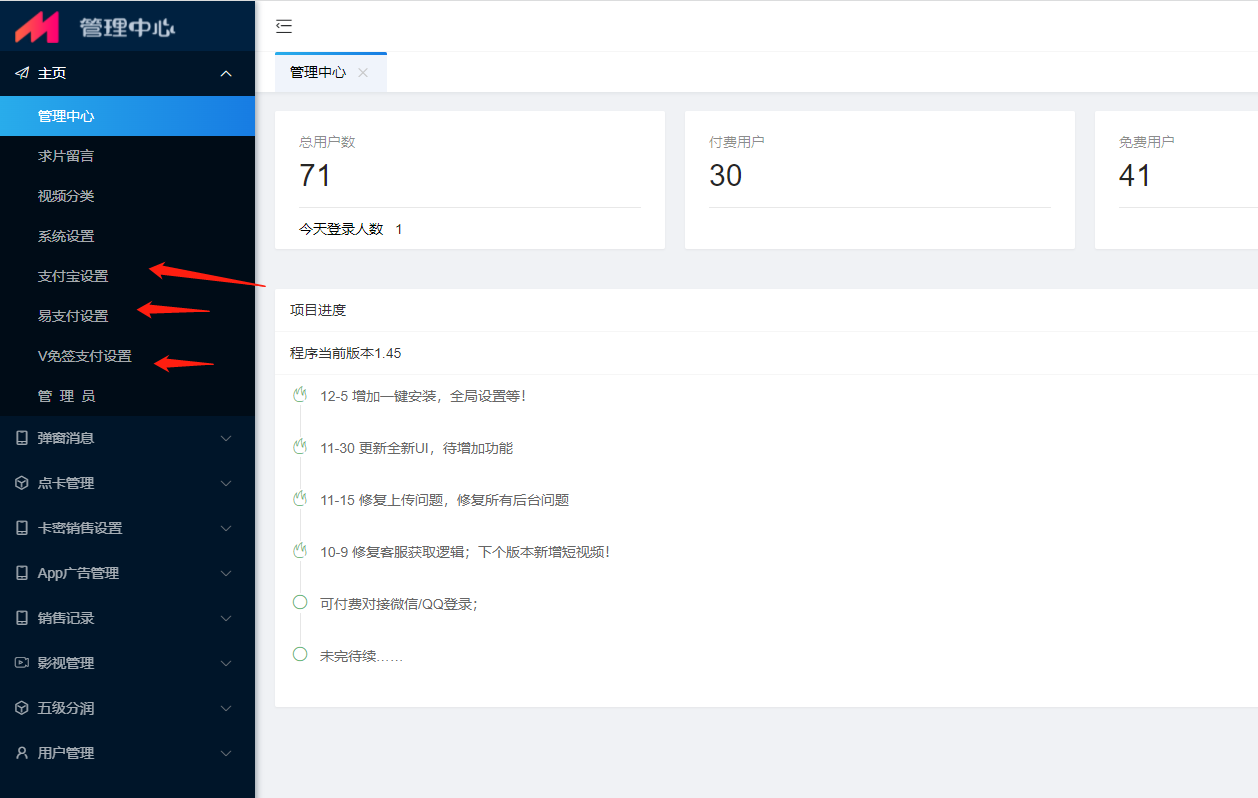Click the 五级分润 cube icon

(22, 708)
